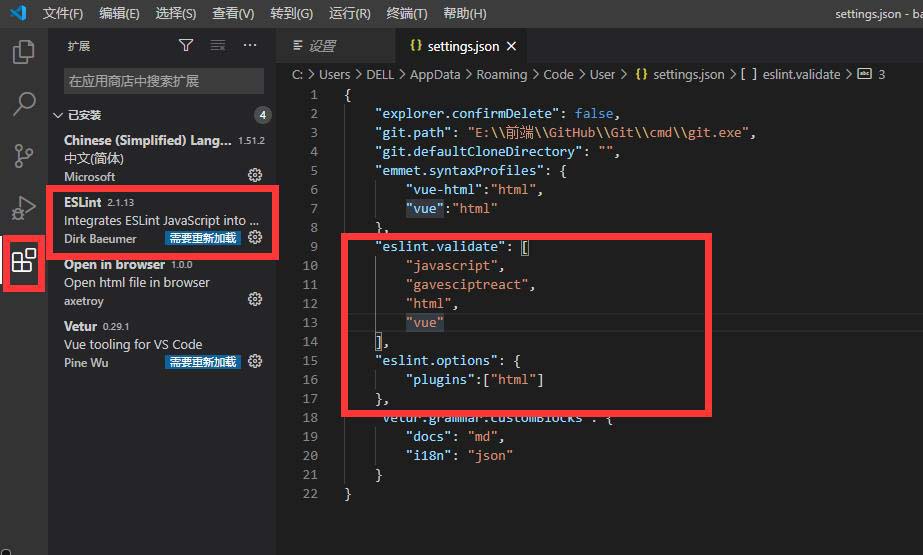The width and height of the screenshot is (923, 555).
Task: Click "git.path" key in editor
Action: click(413, 132)
